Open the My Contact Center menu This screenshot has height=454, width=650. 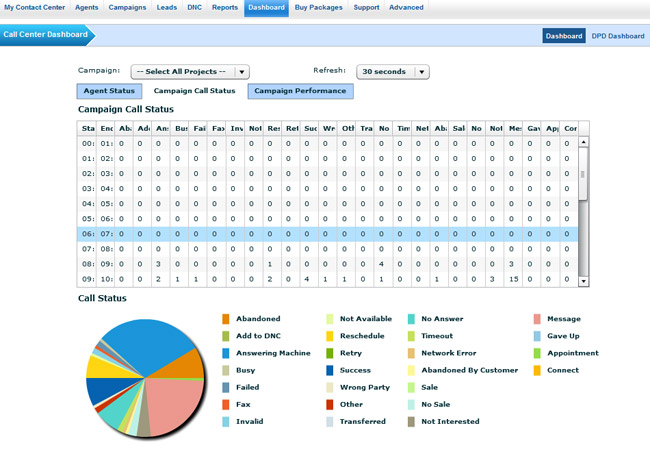coord(34,7)
